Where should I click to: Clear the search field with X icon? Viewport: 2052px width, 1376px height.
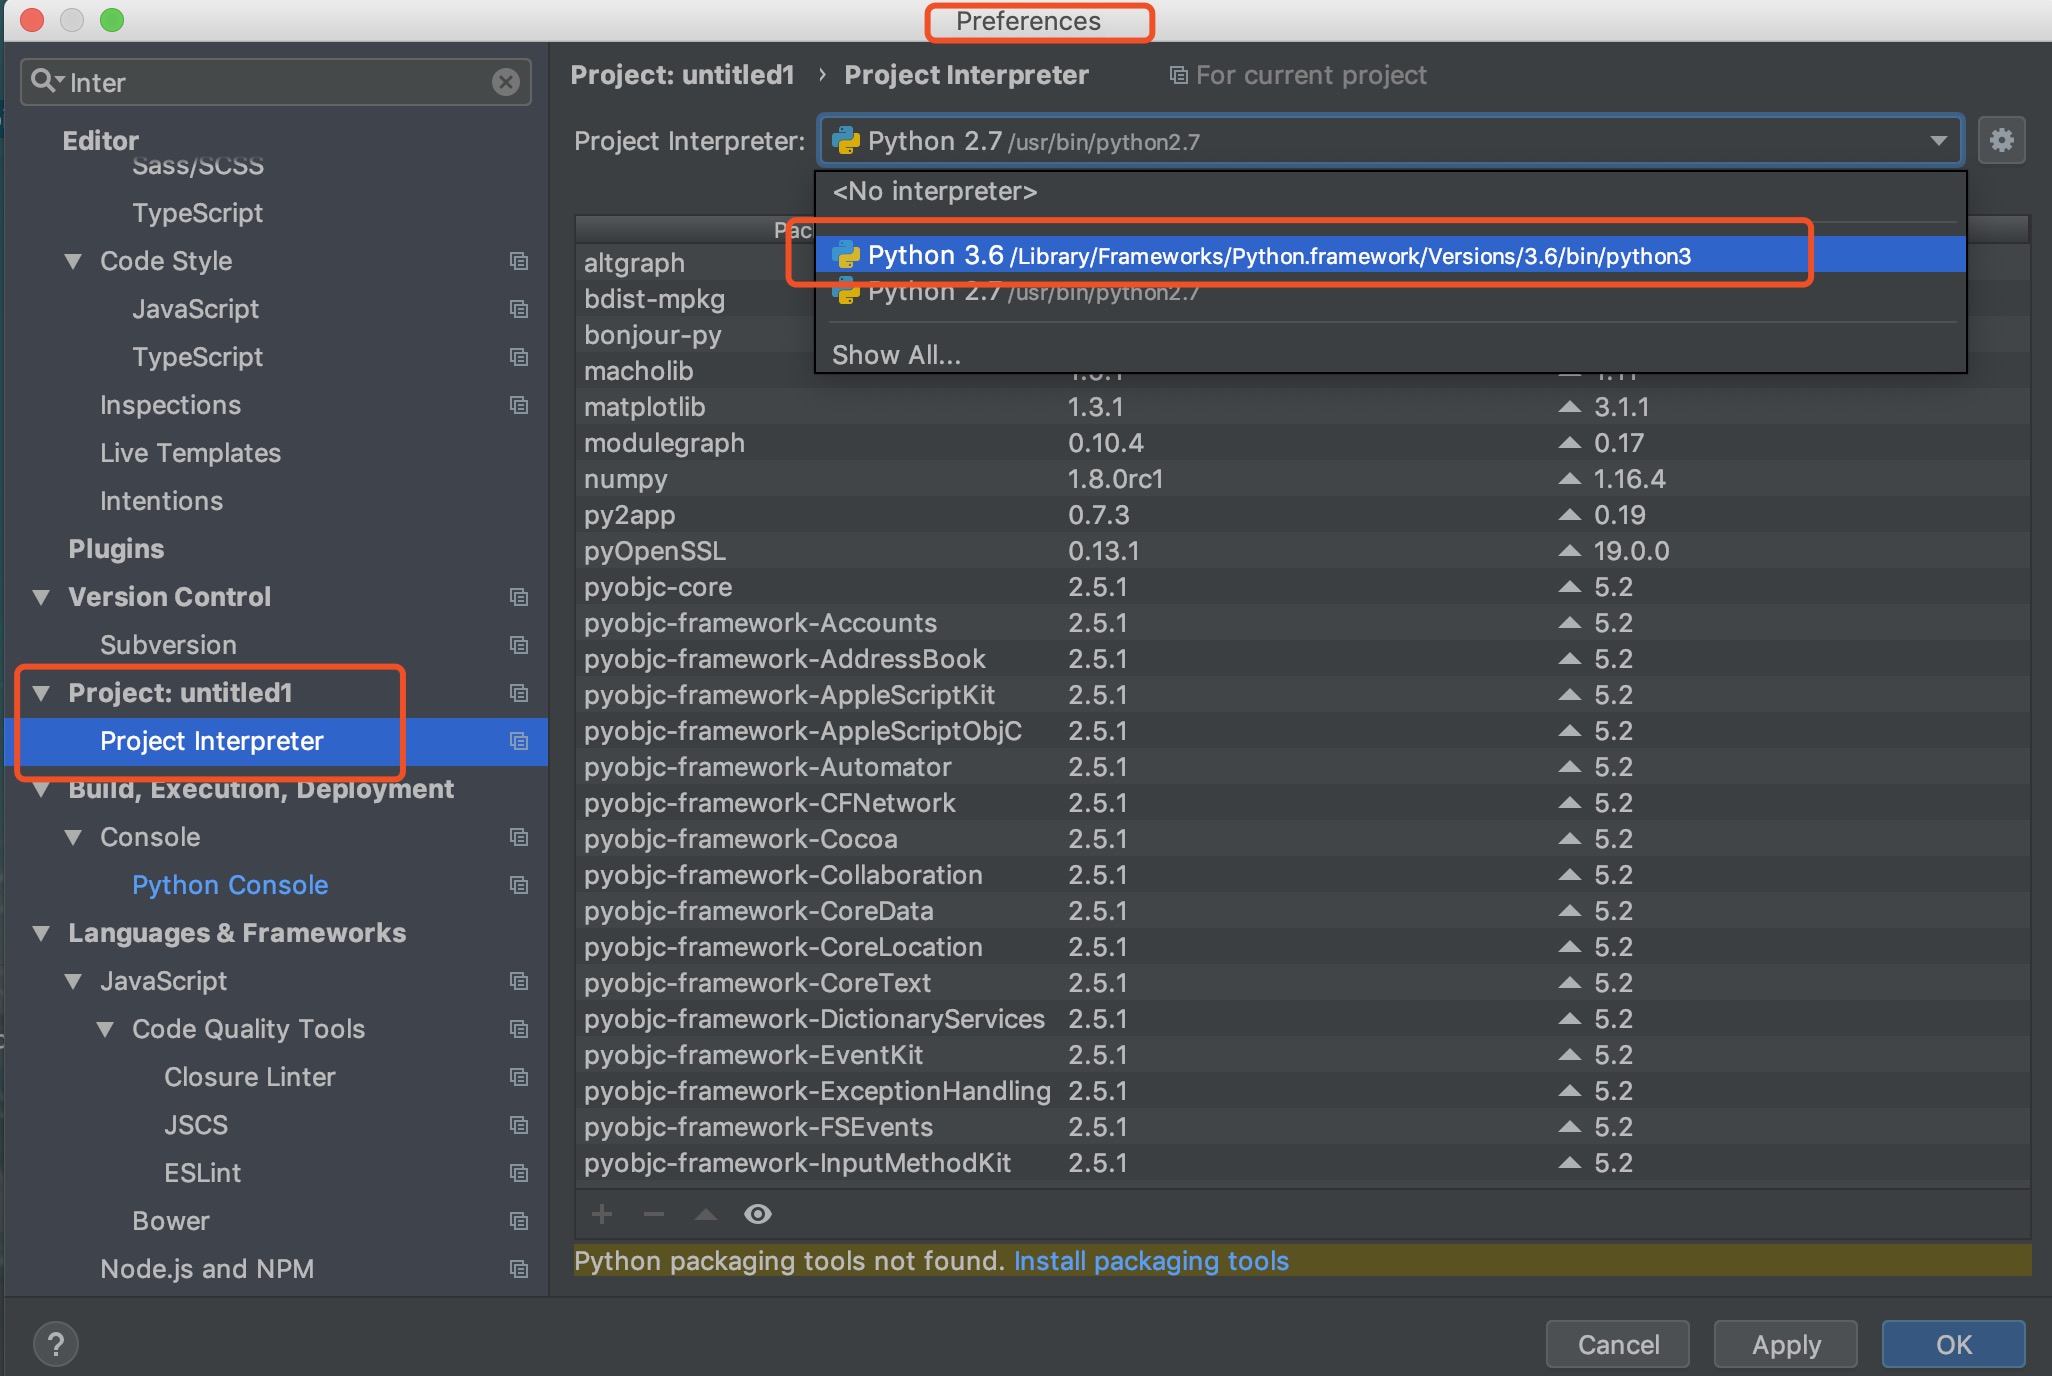(506, 82)
